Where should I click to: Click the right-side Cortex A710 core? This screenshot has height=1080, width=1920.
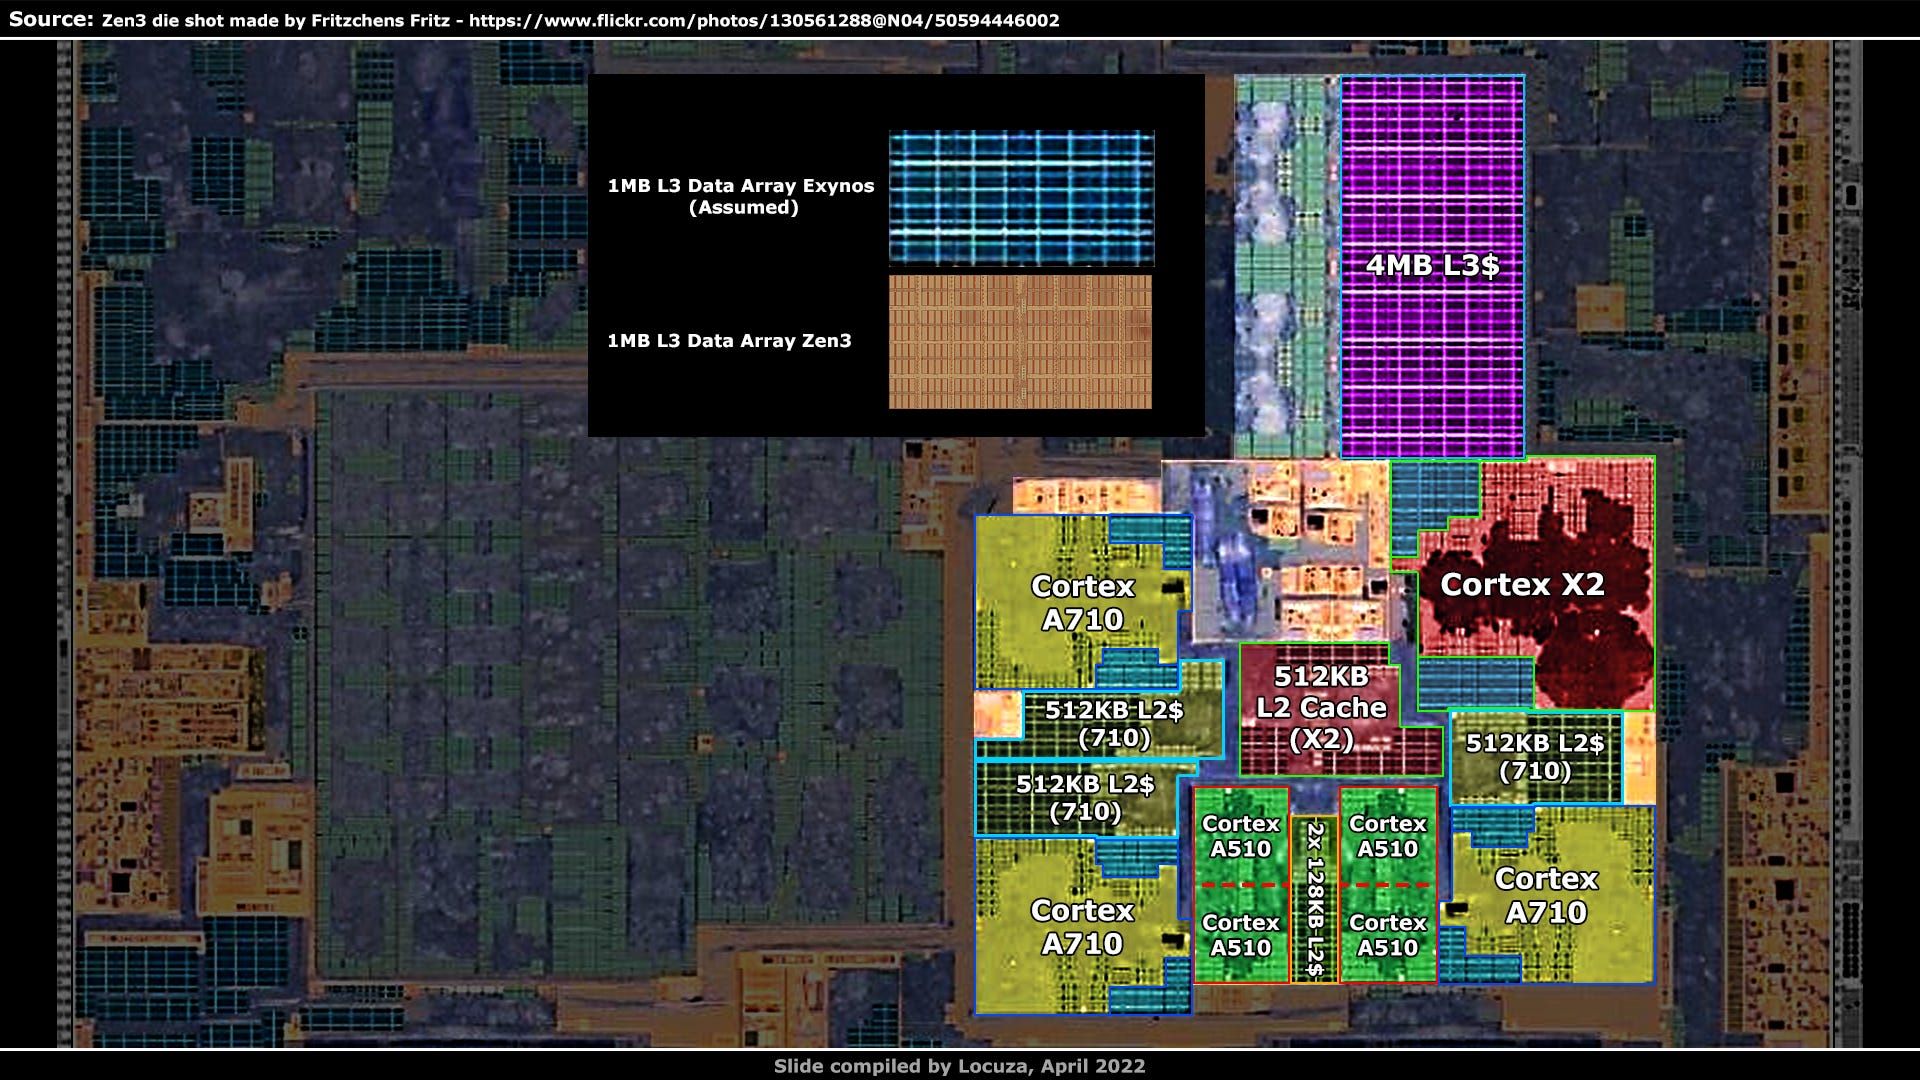[x=1546, y=895]
